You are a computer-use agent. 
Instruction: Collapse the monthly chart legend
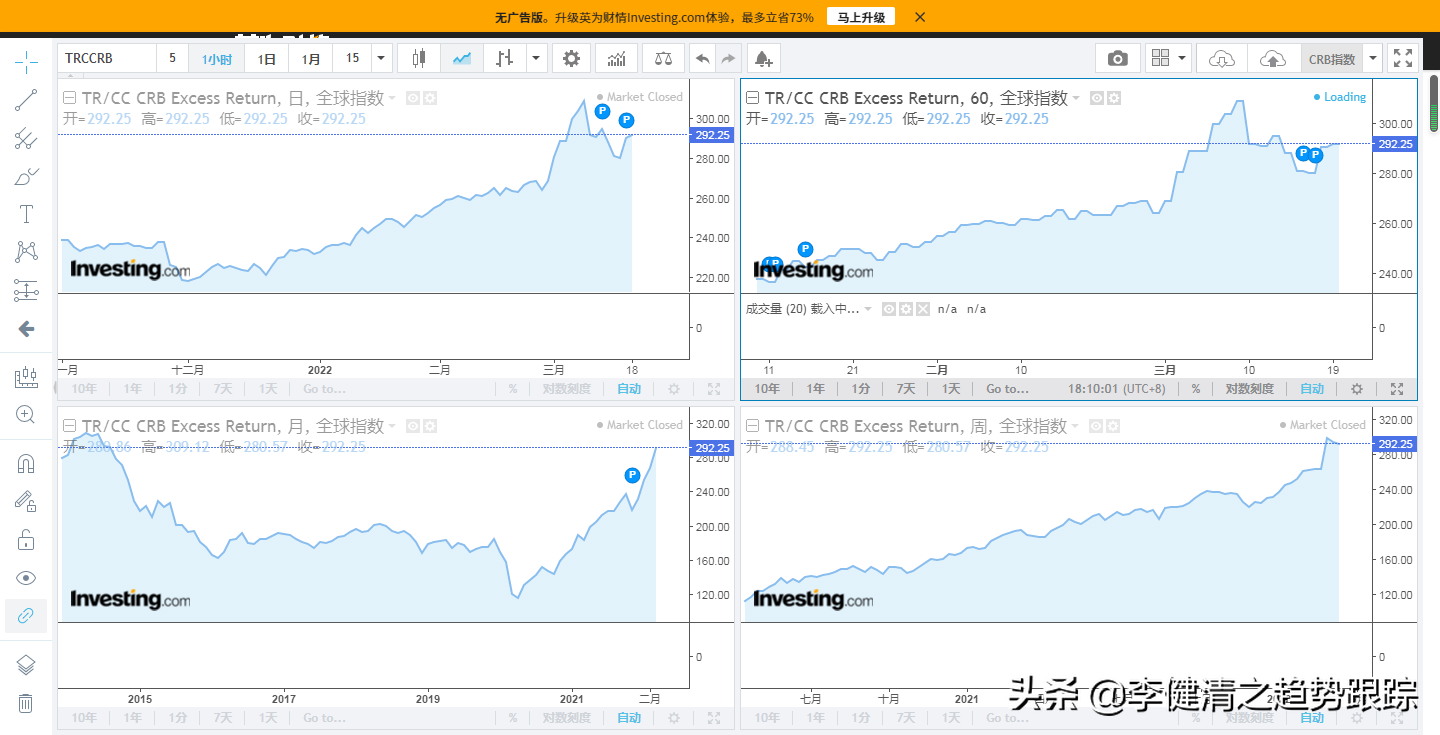(x=70, y=426)
